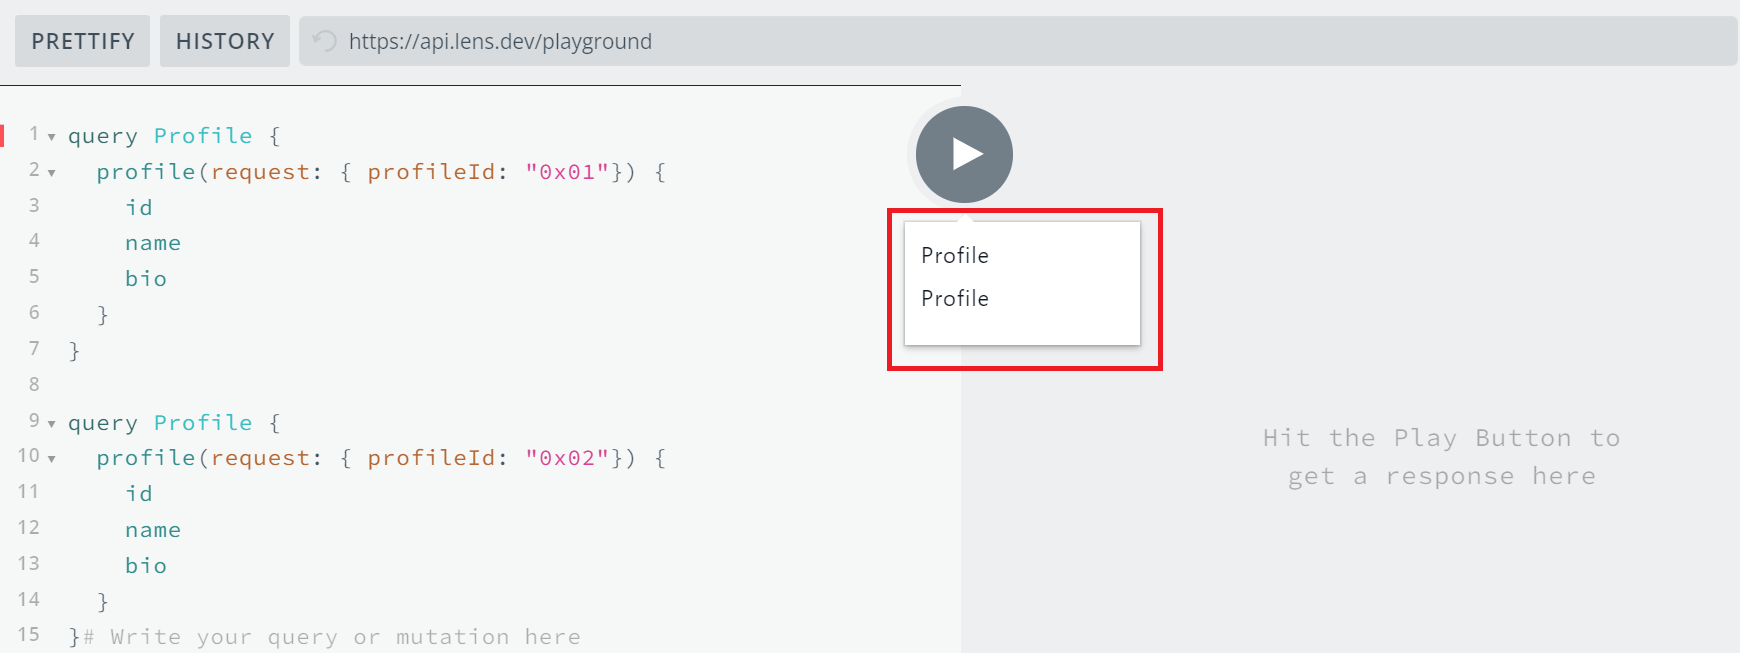Focus the endpoint URL field
This screenshot has width=1740, height=653.
(x=1018, y=41)
